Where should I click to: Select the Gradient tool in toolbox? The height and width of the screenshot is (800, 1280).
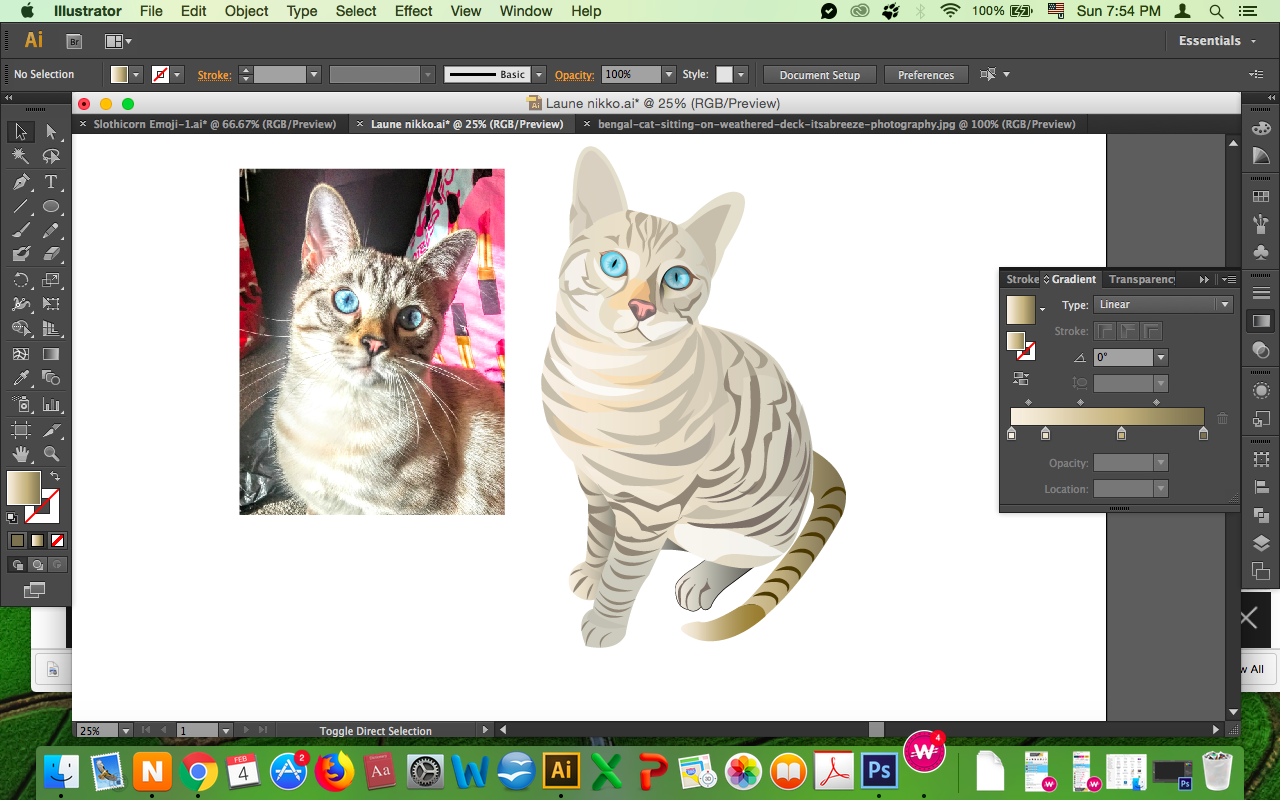click(51, 354)
